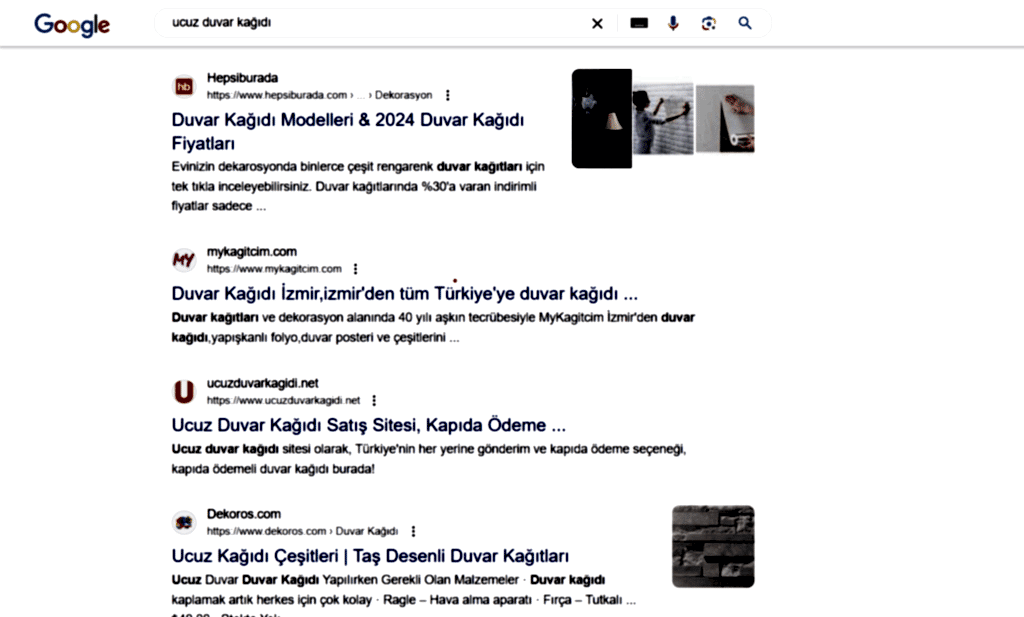
Task: Open three-dot menu for Dekoros.com result
Action: pos(413,531)
